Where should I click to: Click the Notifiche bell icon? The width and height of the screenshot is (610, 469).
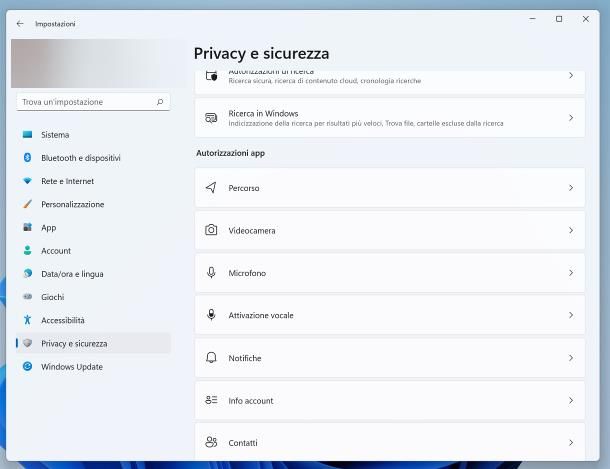click(x=211, y=357)
